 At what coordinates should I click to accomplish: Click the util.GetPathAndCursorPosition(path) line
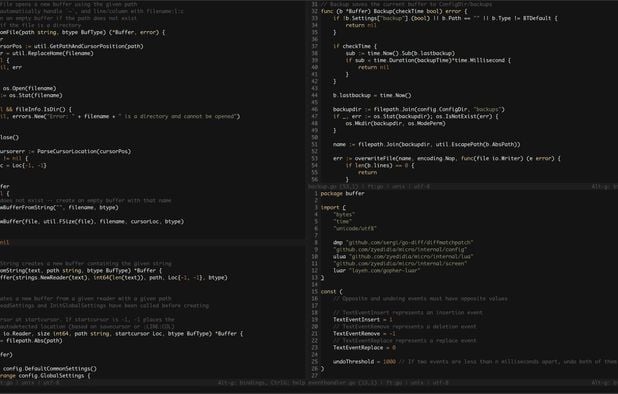tap(71, 46)
